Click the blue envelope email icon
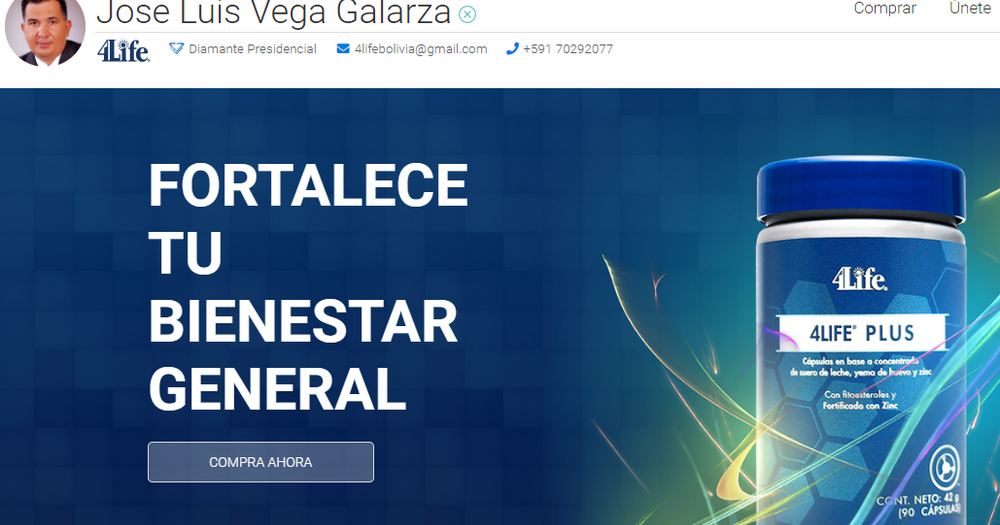Viewport: 1000px width, 525px height. pyautogui.click(x=343, y=48)
